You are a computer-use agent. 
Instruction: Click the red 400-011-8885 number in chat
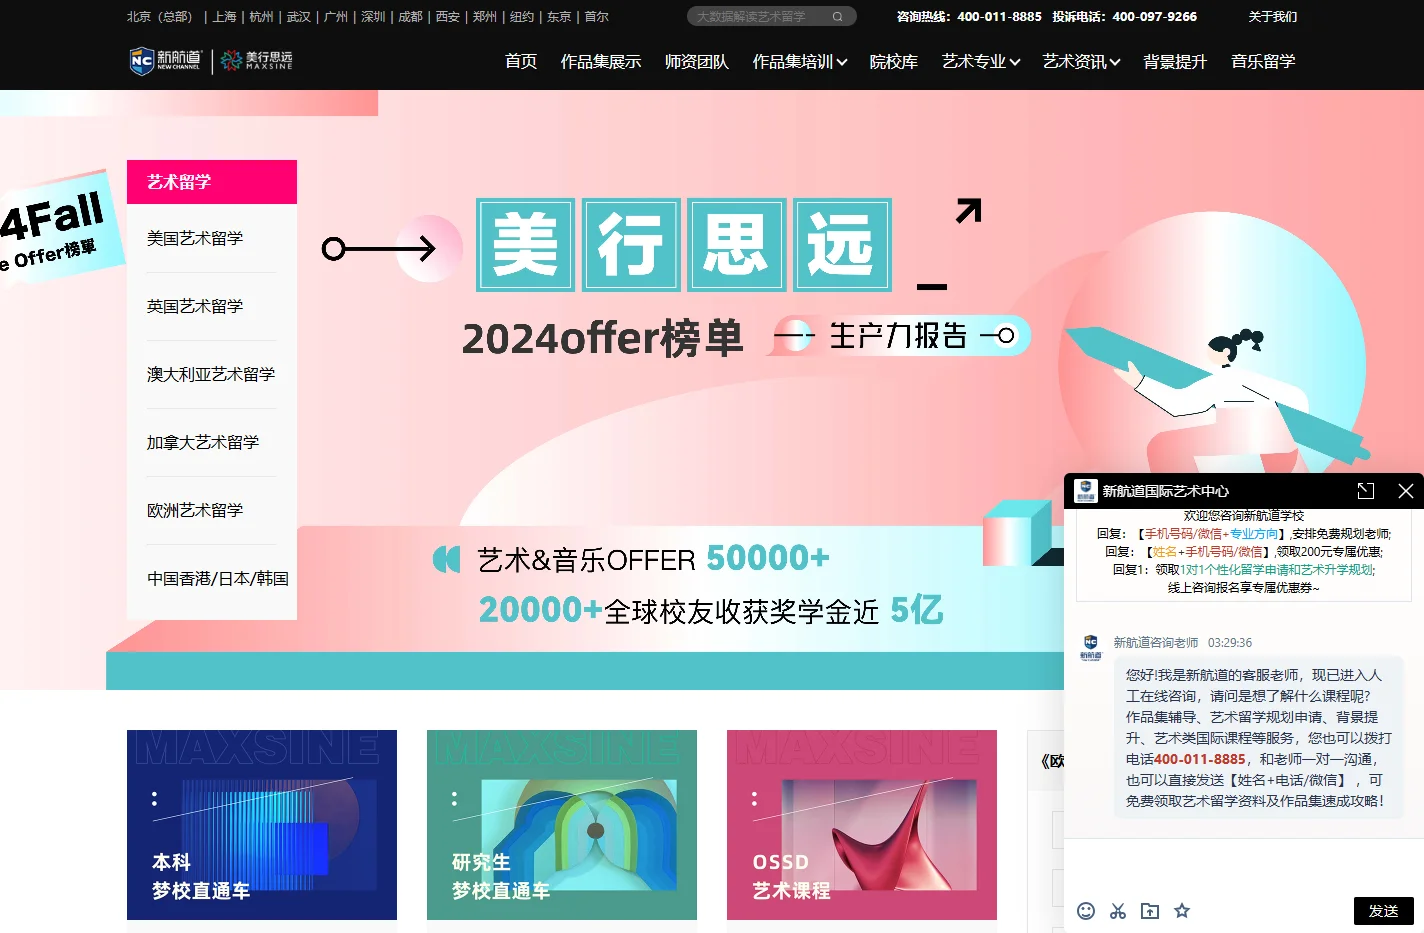(x=1200, y=759)
